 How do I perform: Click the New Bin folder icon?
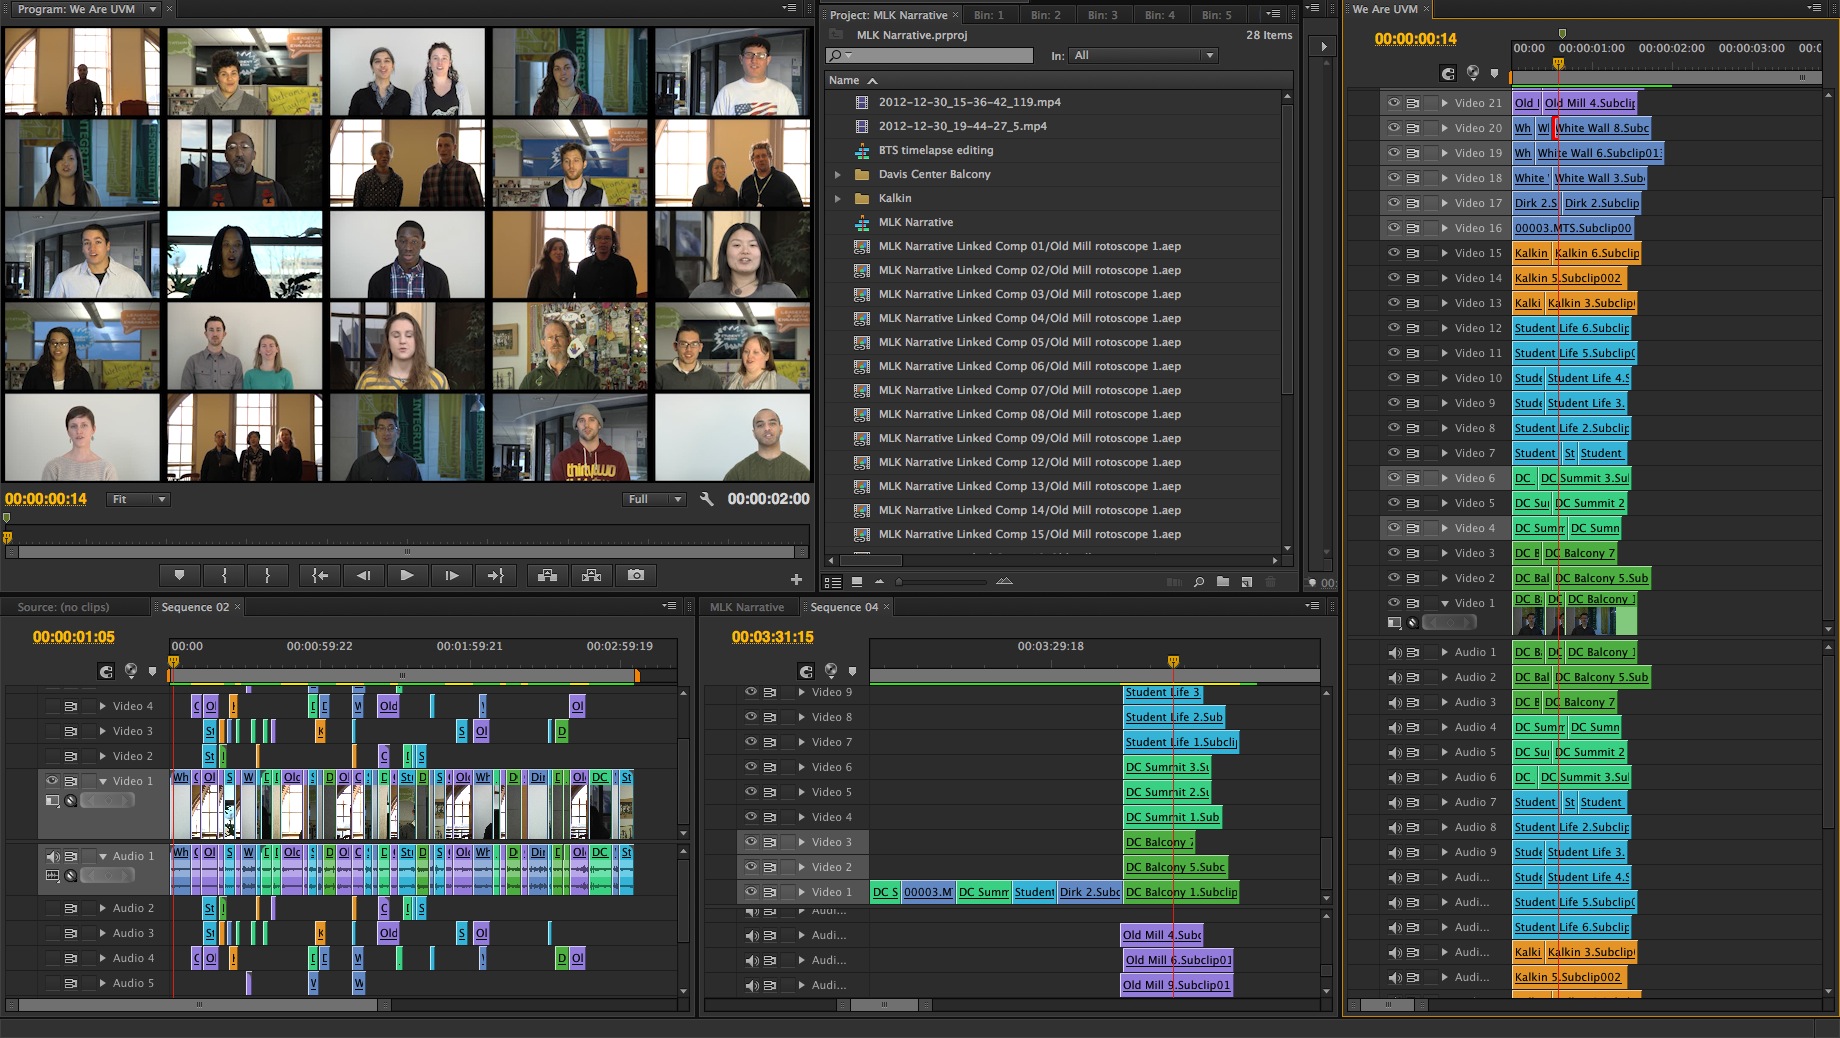(1222, 582)
